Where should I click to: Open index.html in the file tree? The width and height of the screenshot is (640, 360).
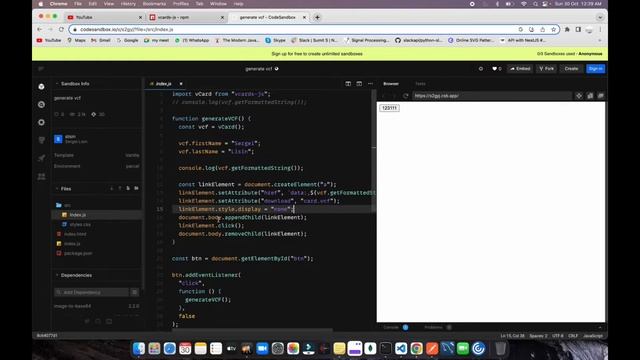point(75,234)
